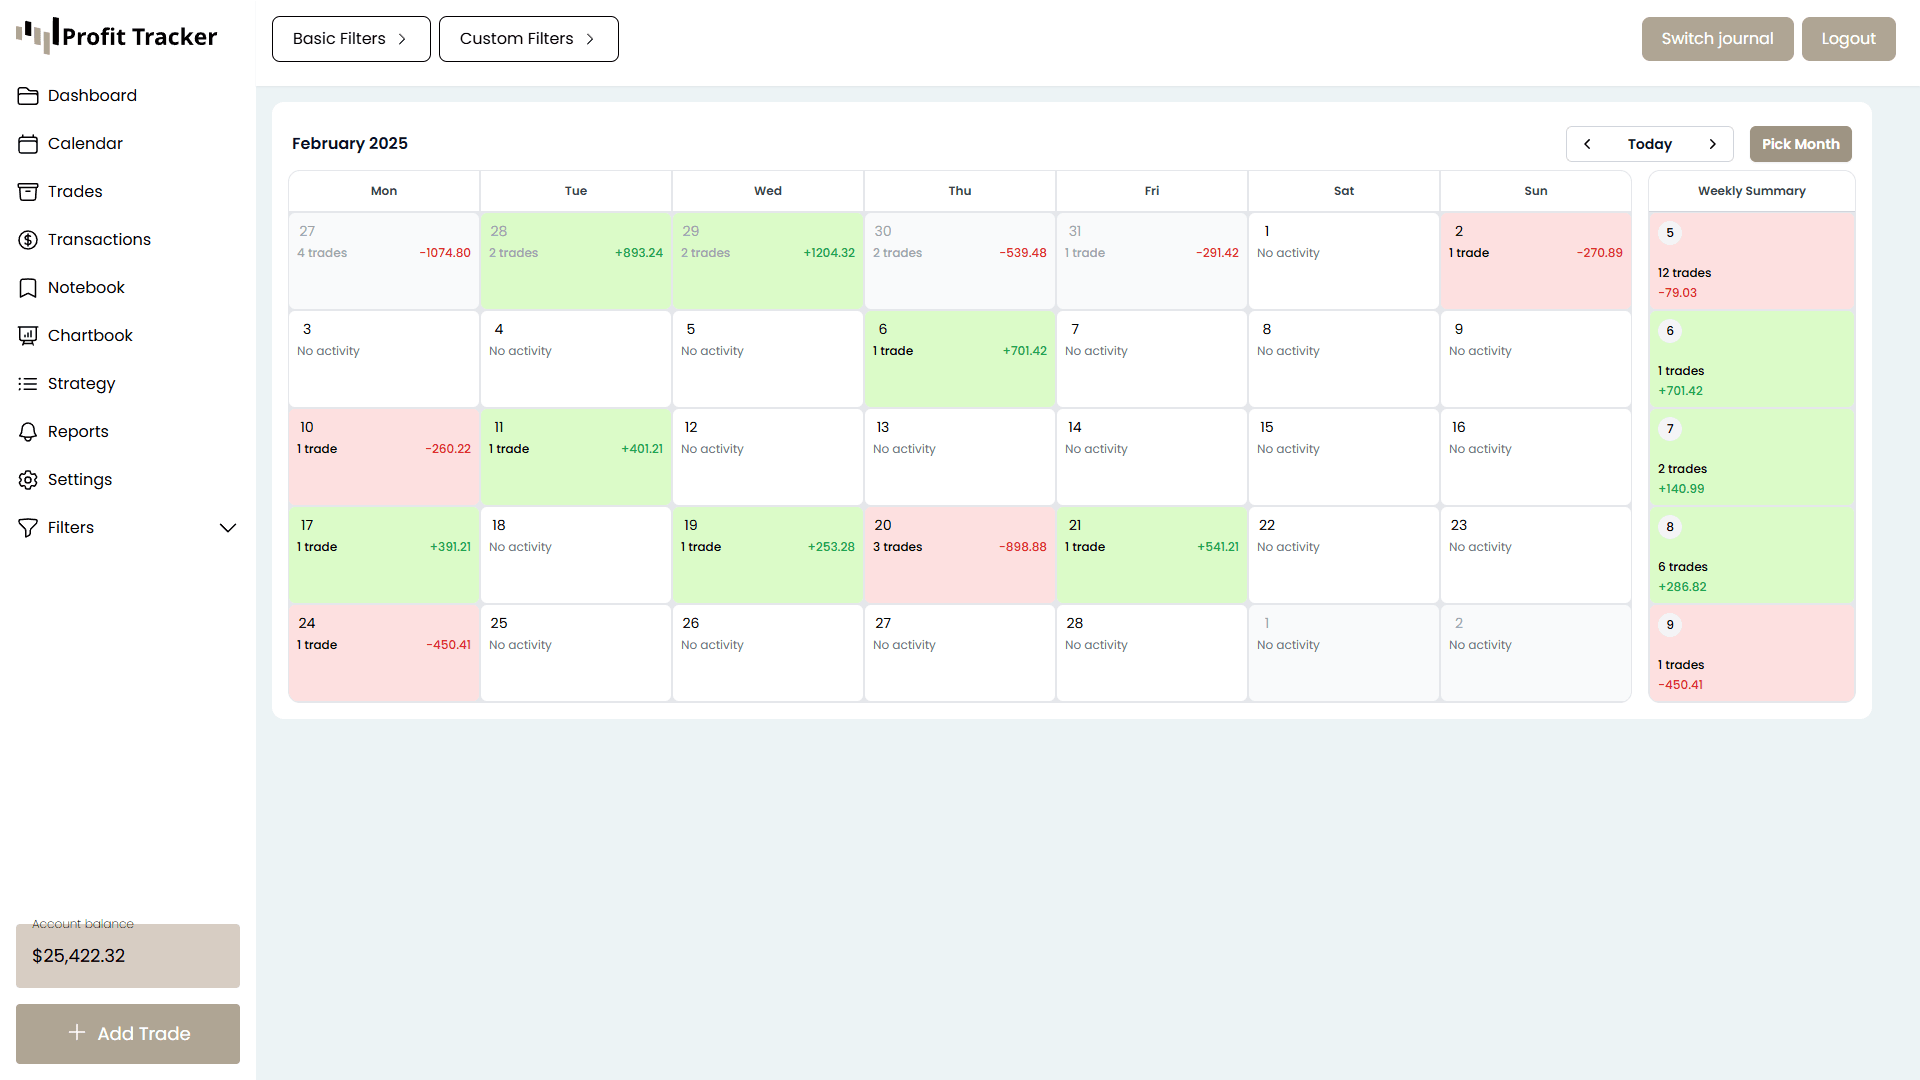Open the Trades section
This screenshot has width=1920, height=1080.
(x=75, y=191)
